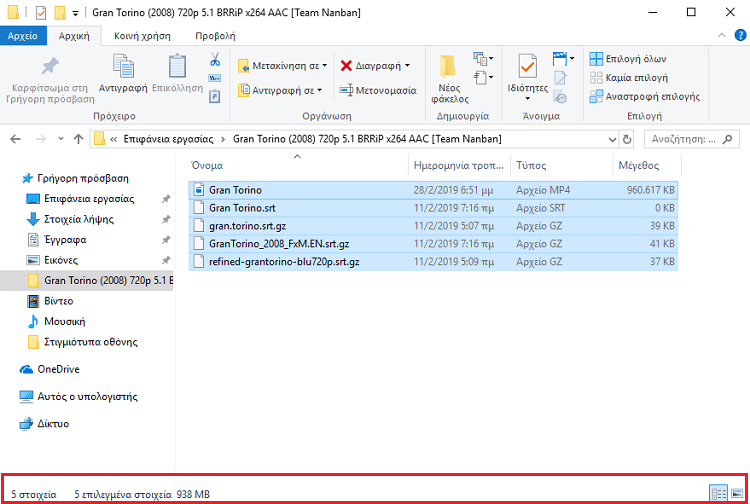Select refined-grantorino-blu720p.srt.gz file
The image size is (750, 504).
coord(433,262)
